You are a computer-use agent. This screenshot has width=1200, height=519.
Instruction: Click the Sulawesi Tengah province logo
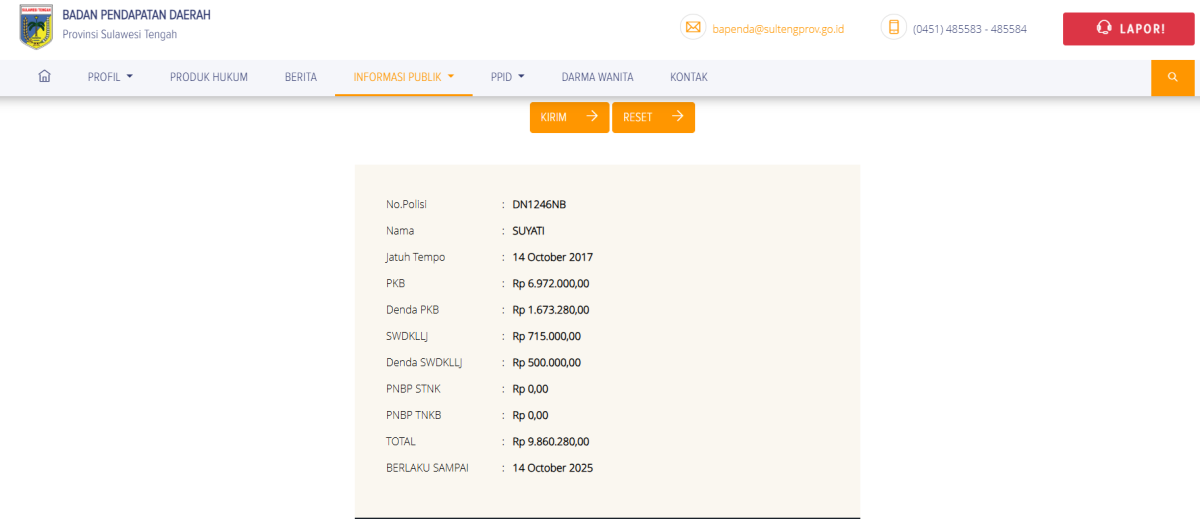click(x=36, y=27)
